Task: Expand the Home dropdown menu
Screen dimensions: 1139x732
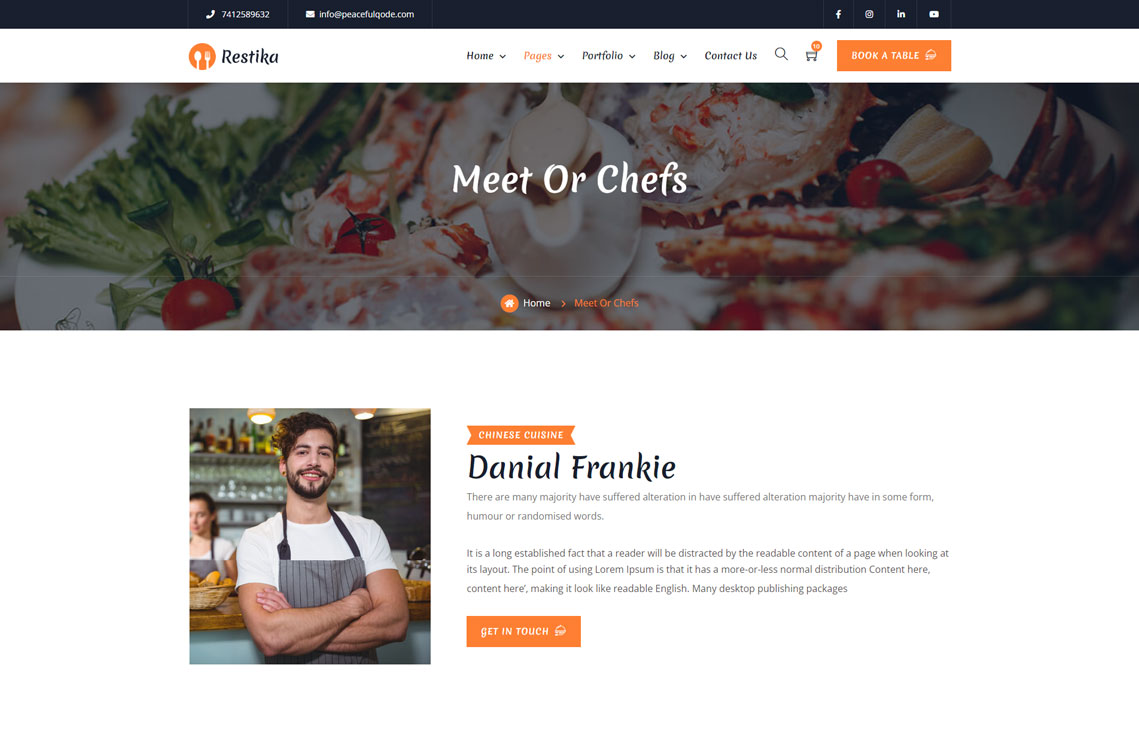Action: 486,56
